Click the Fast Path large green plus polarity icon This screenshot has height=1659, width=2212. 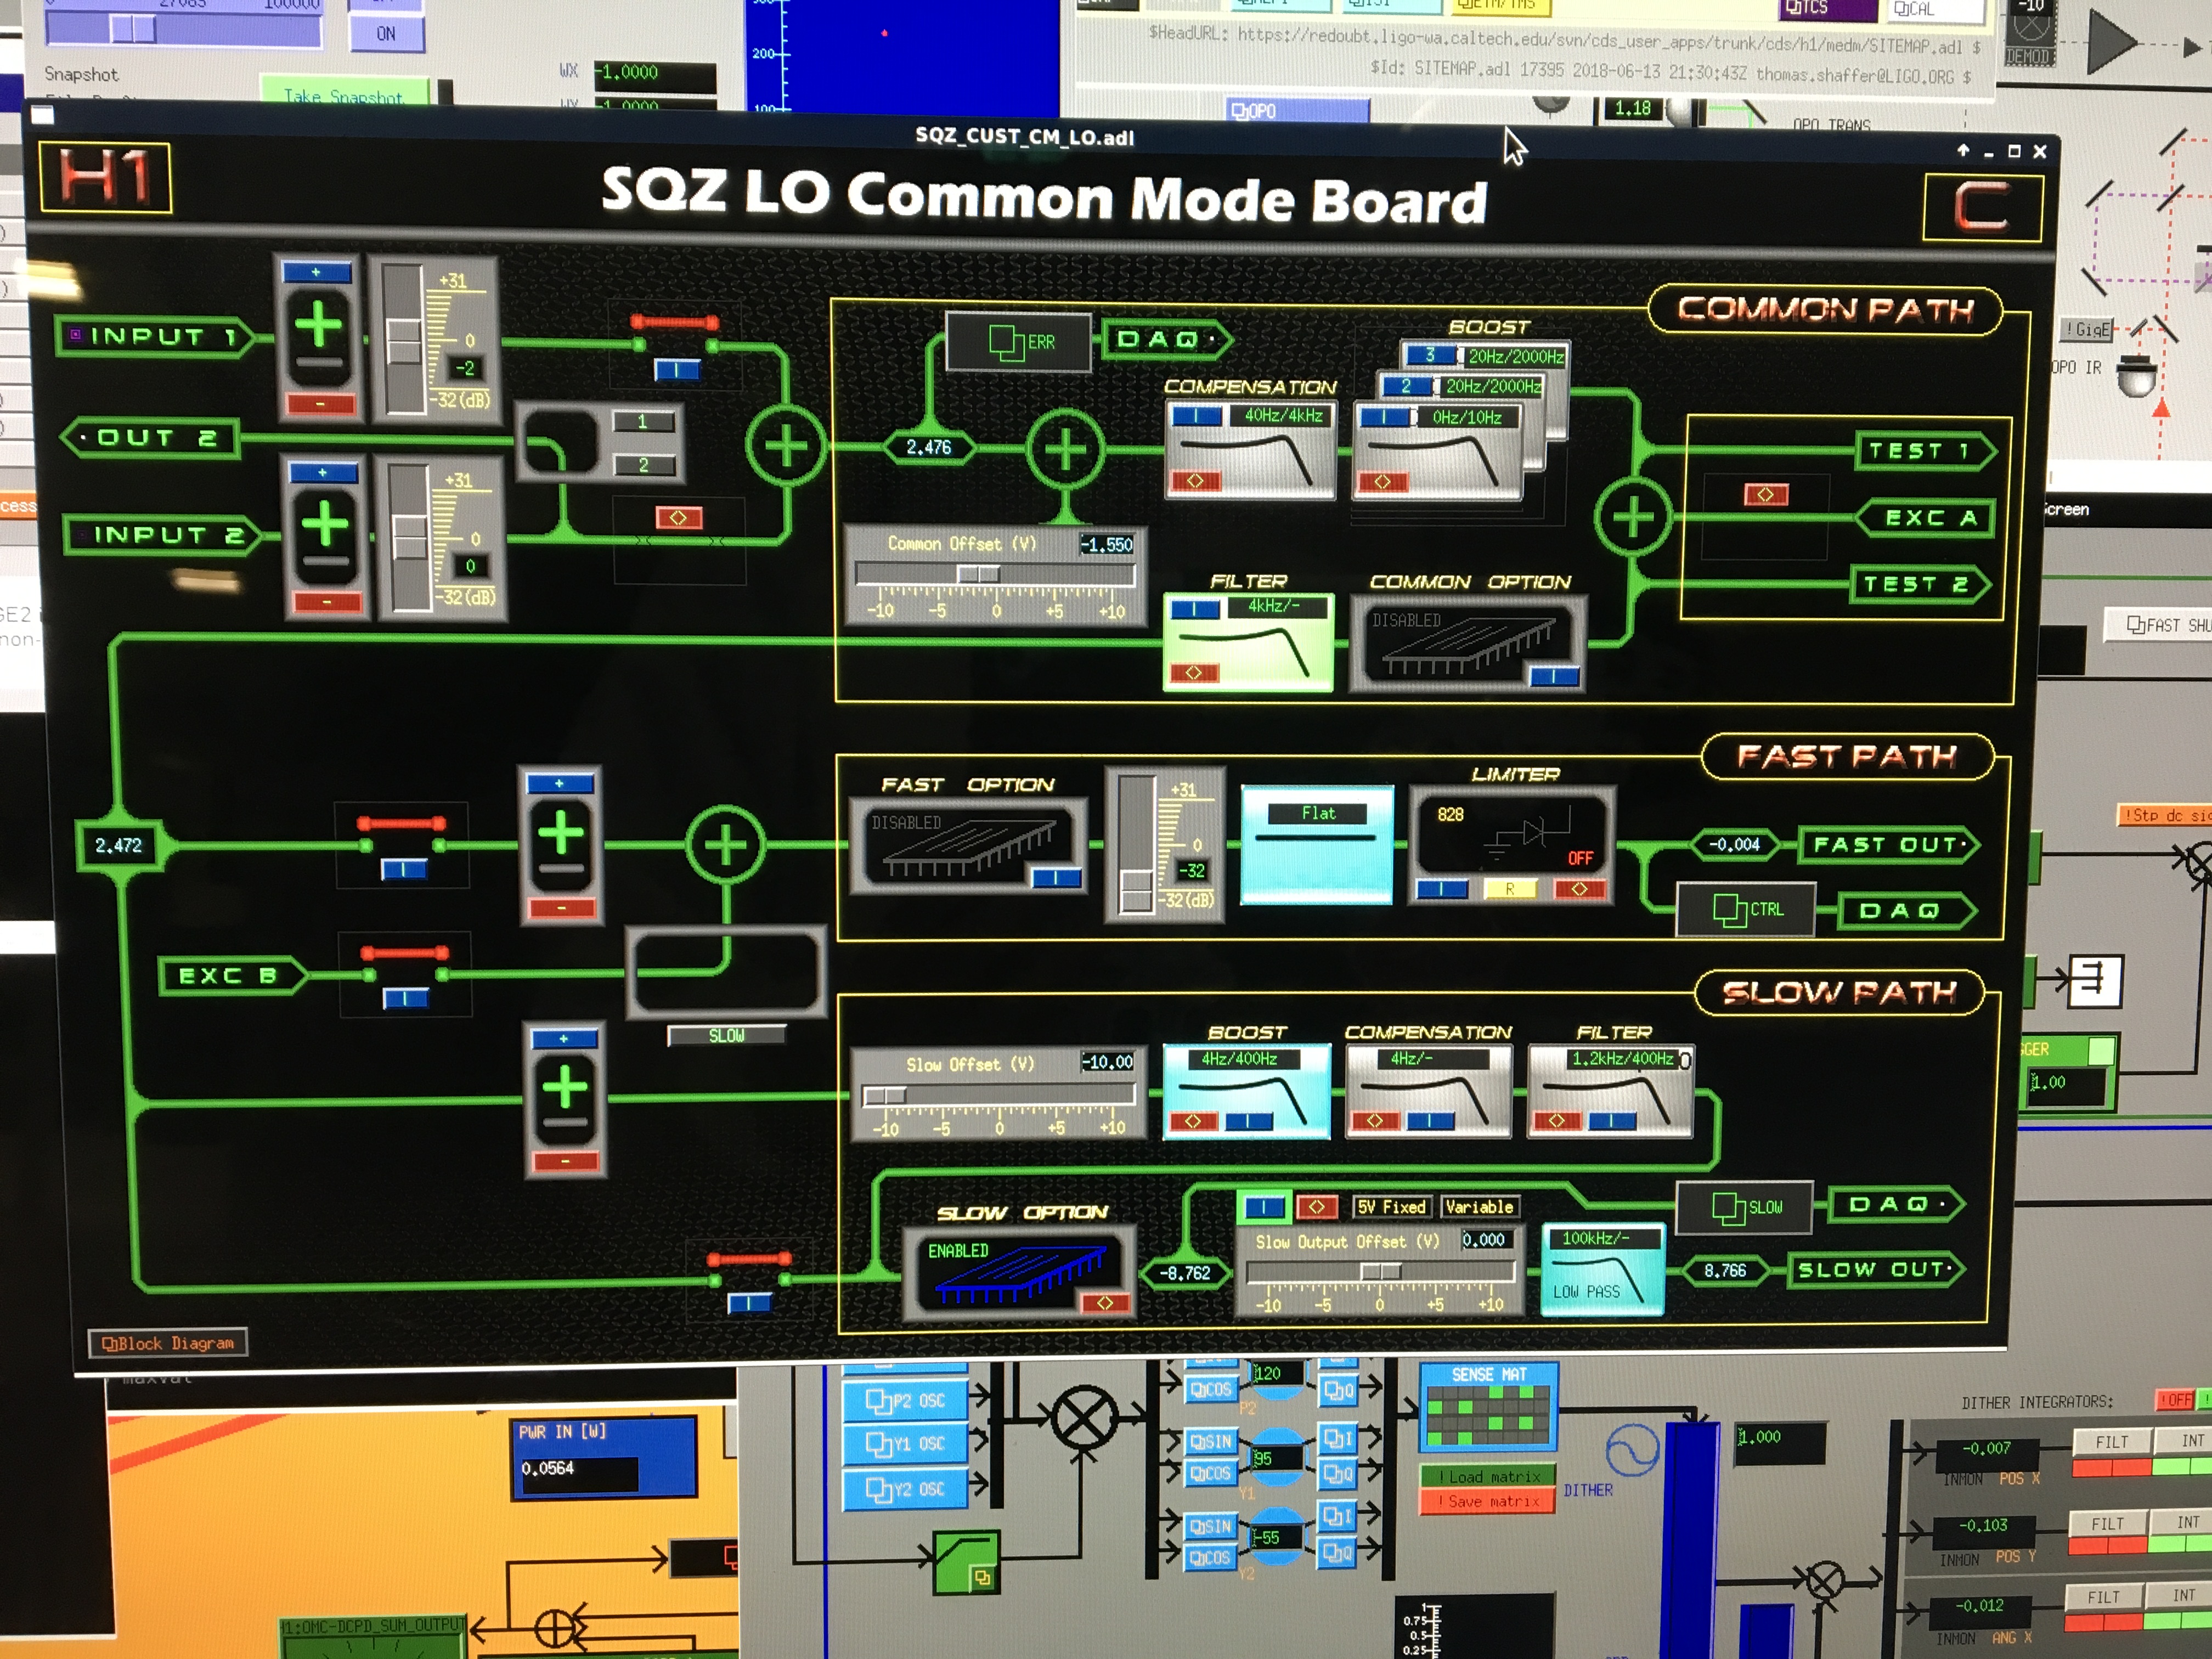point(561,834)
